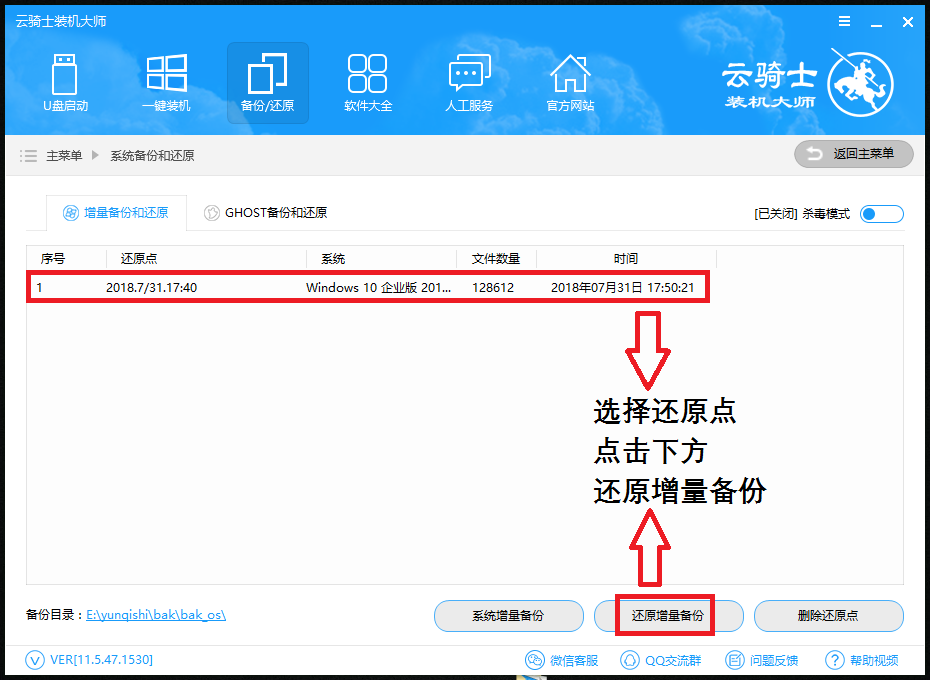Click the row number 1 cell
Viewport: 930px width, 680px height.
point(39,288)
